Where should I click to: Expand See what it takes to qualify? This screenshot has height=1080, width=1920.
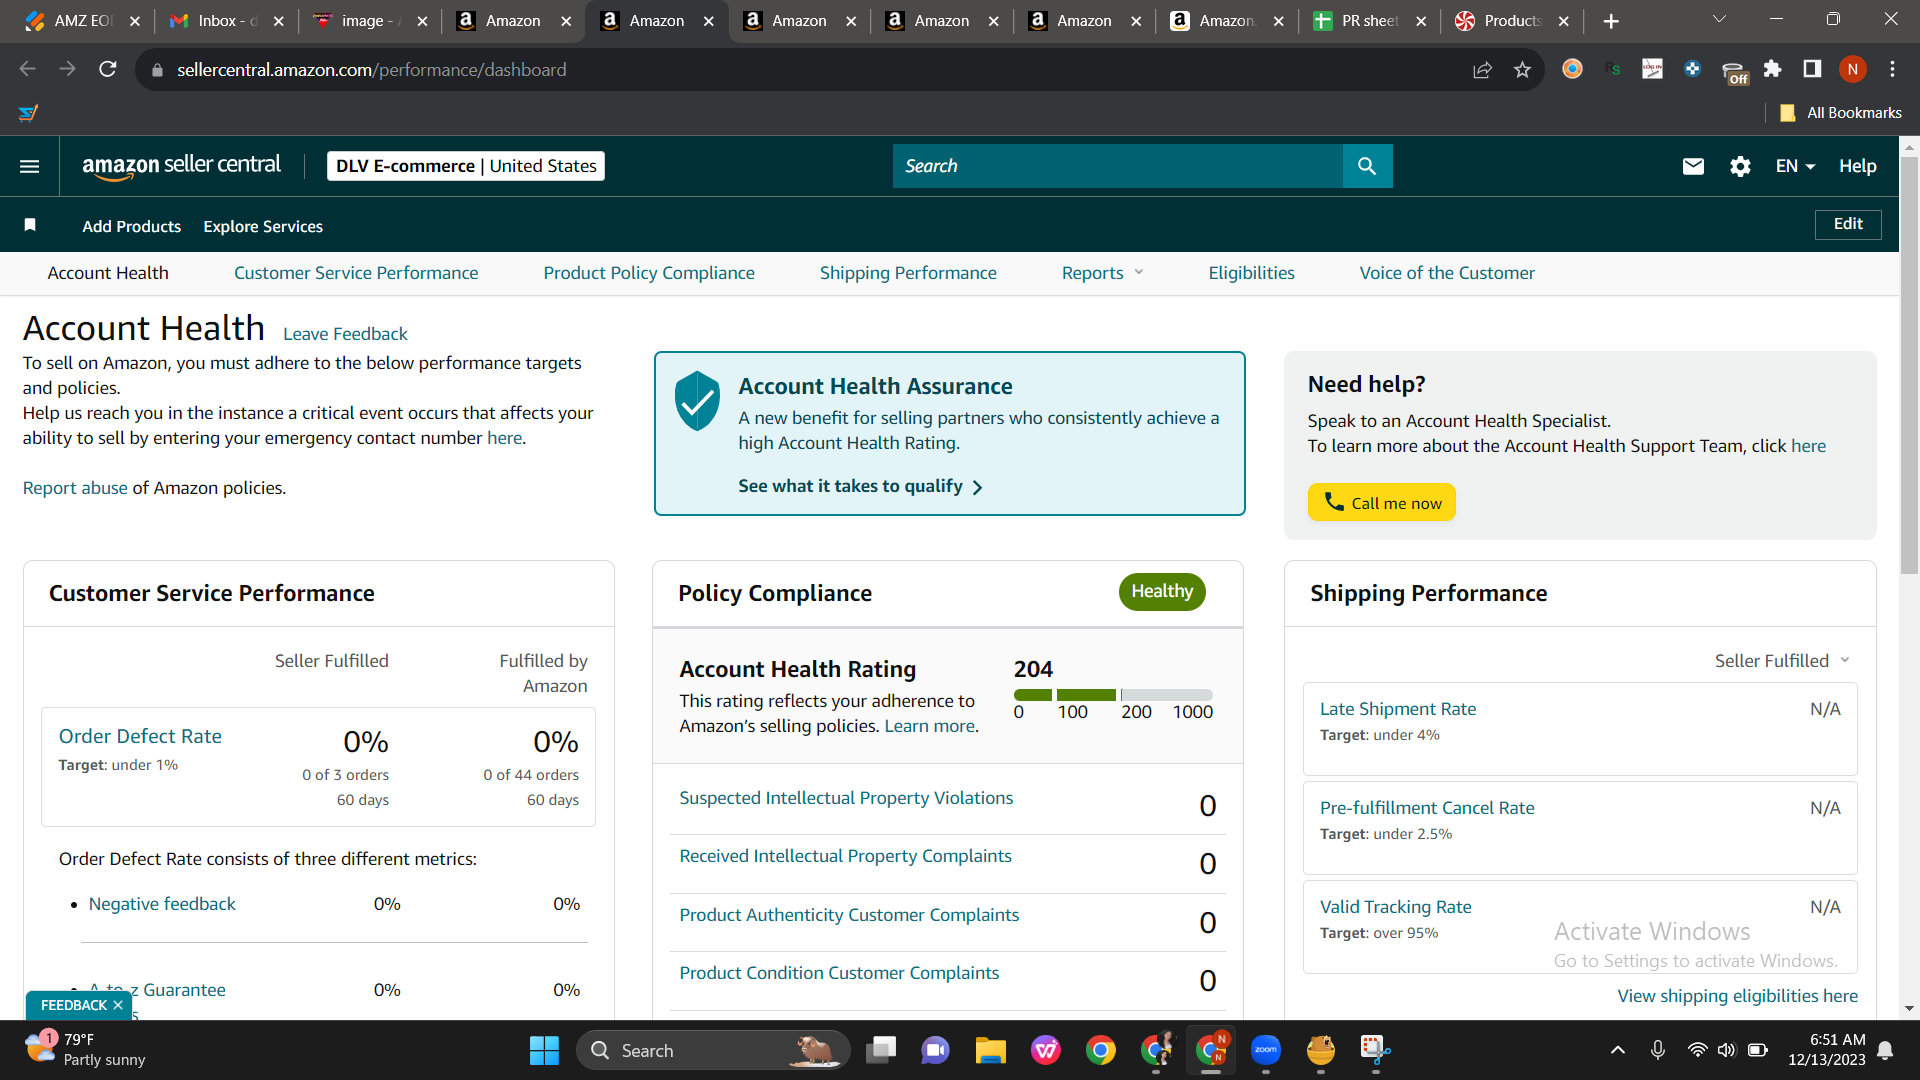(860, 486)
